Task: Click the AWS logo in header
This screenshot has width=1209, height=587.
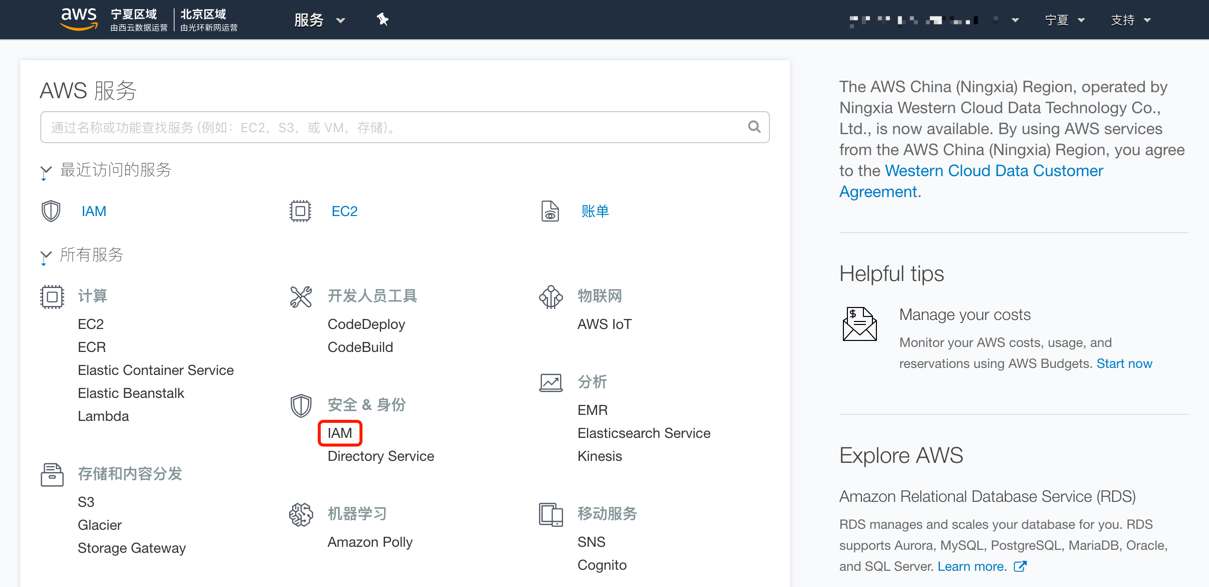Action: tap(79, 19)
